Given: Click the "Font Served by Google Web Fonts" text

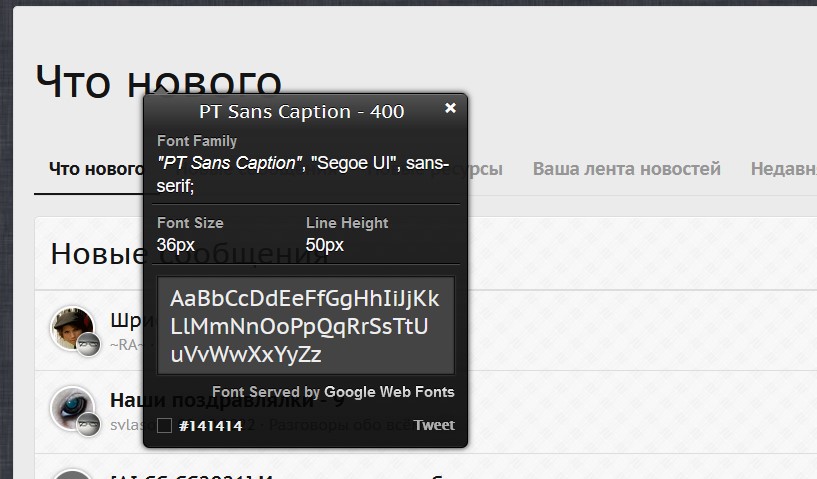Looking at the screenshot, I should coord(333,391).
